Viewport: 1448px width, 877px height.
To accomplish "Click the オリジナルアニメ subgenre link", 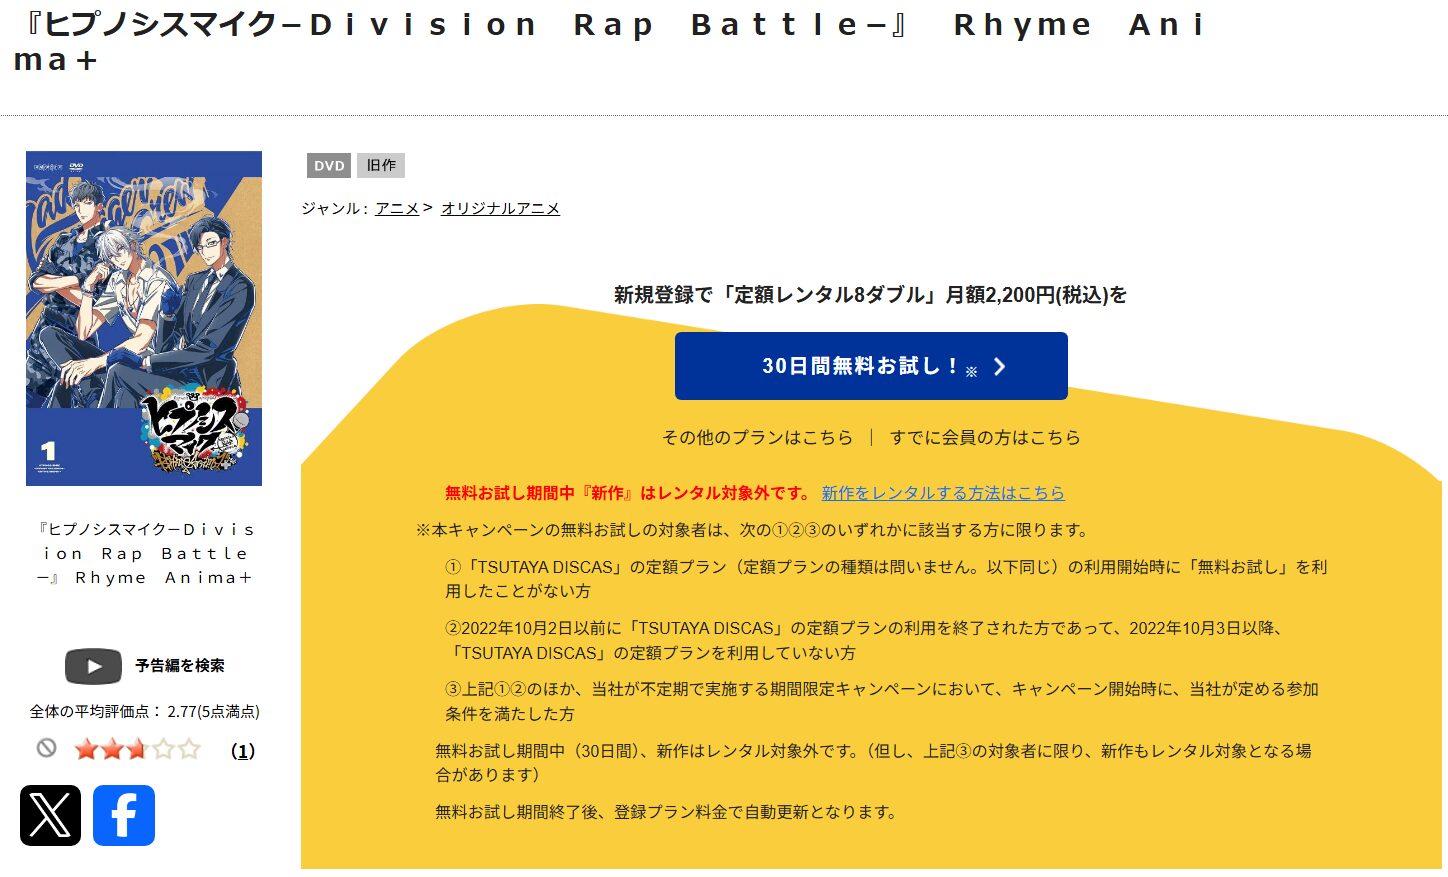I will (x=500, y=208).
